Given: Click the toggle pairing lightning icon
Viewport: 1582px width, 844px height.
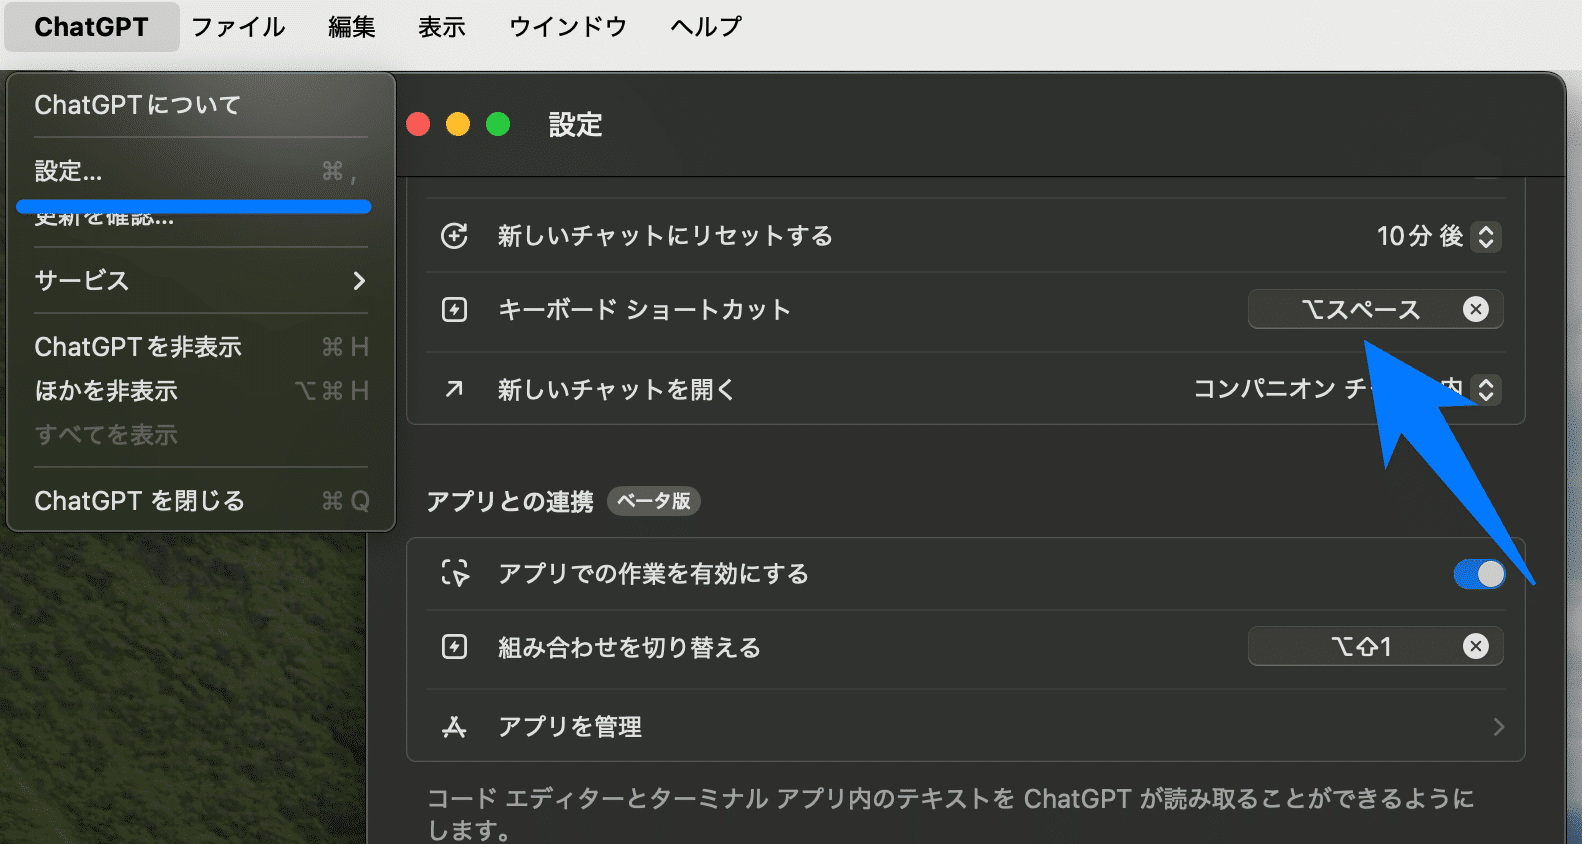Looking at the screenshot, I should 455,647.
